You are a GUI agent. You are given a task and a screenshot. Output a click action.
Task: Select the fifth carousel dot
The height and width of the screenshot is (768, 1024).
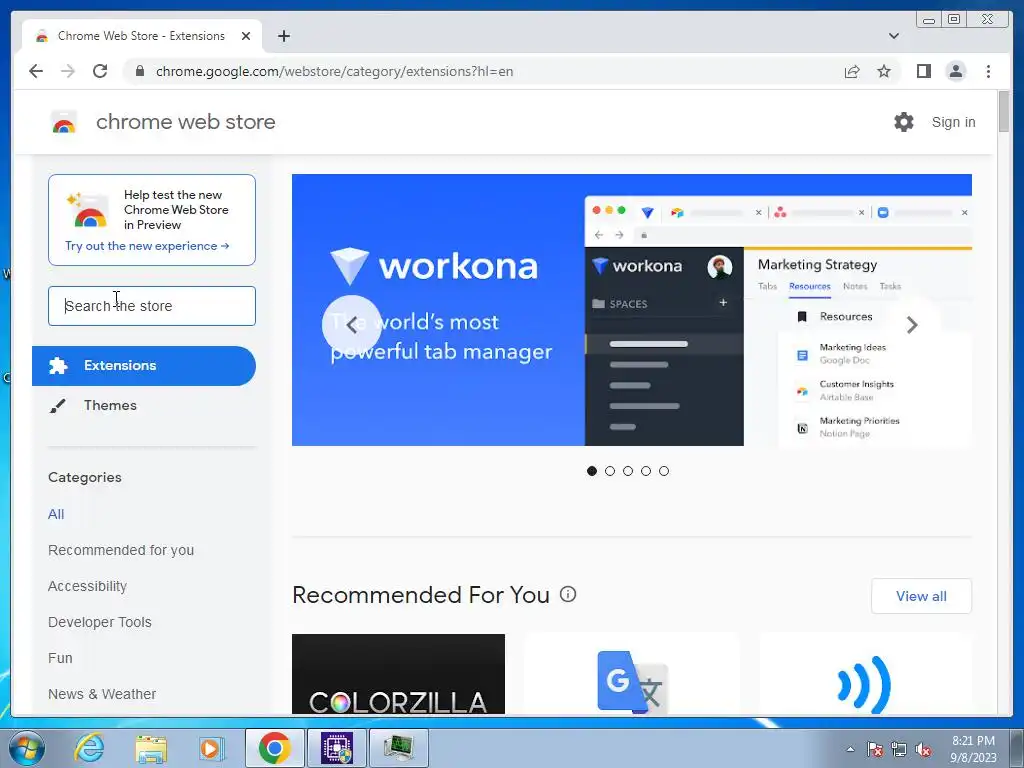coord(664,471)
